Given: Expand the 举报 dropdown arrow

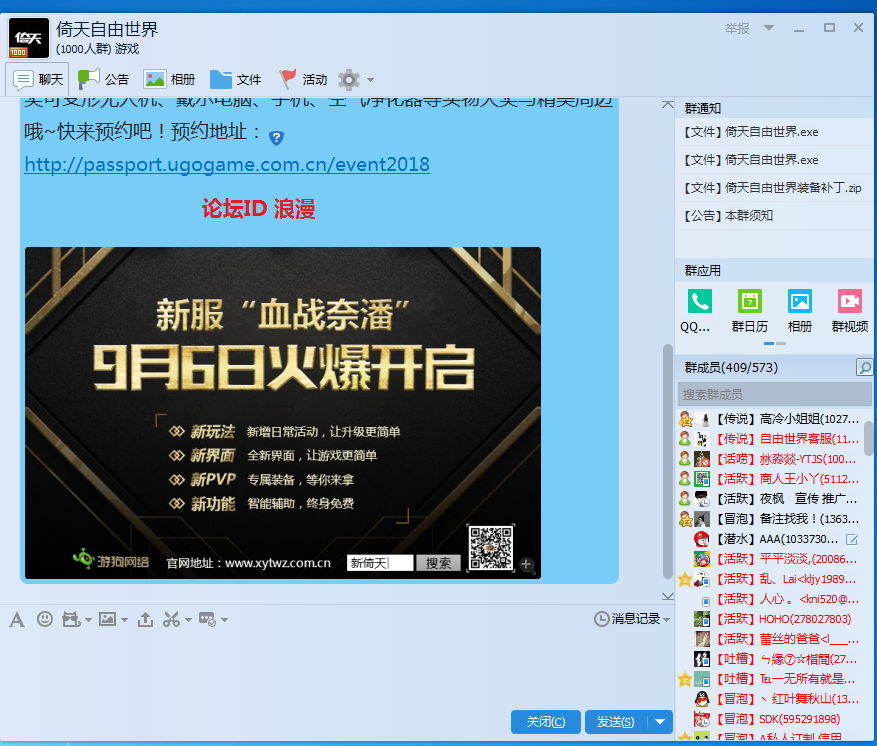Looking at the screenshot, I should [x=769, y=28].
